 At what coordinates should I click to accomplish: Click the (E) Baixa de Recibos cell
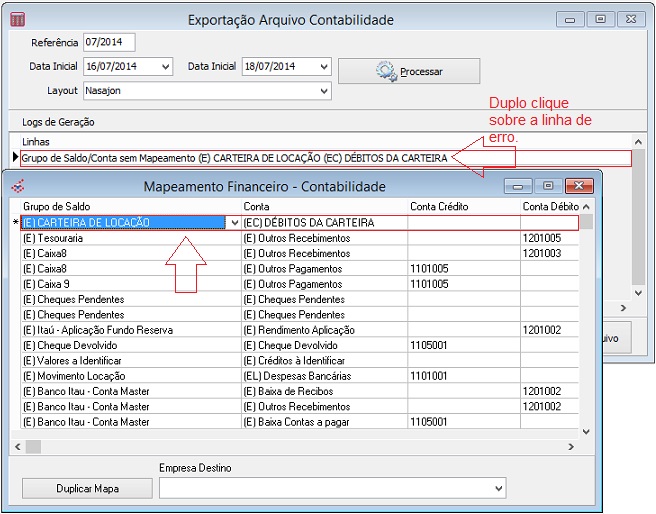pyautogui.click(x=325, y=391)
